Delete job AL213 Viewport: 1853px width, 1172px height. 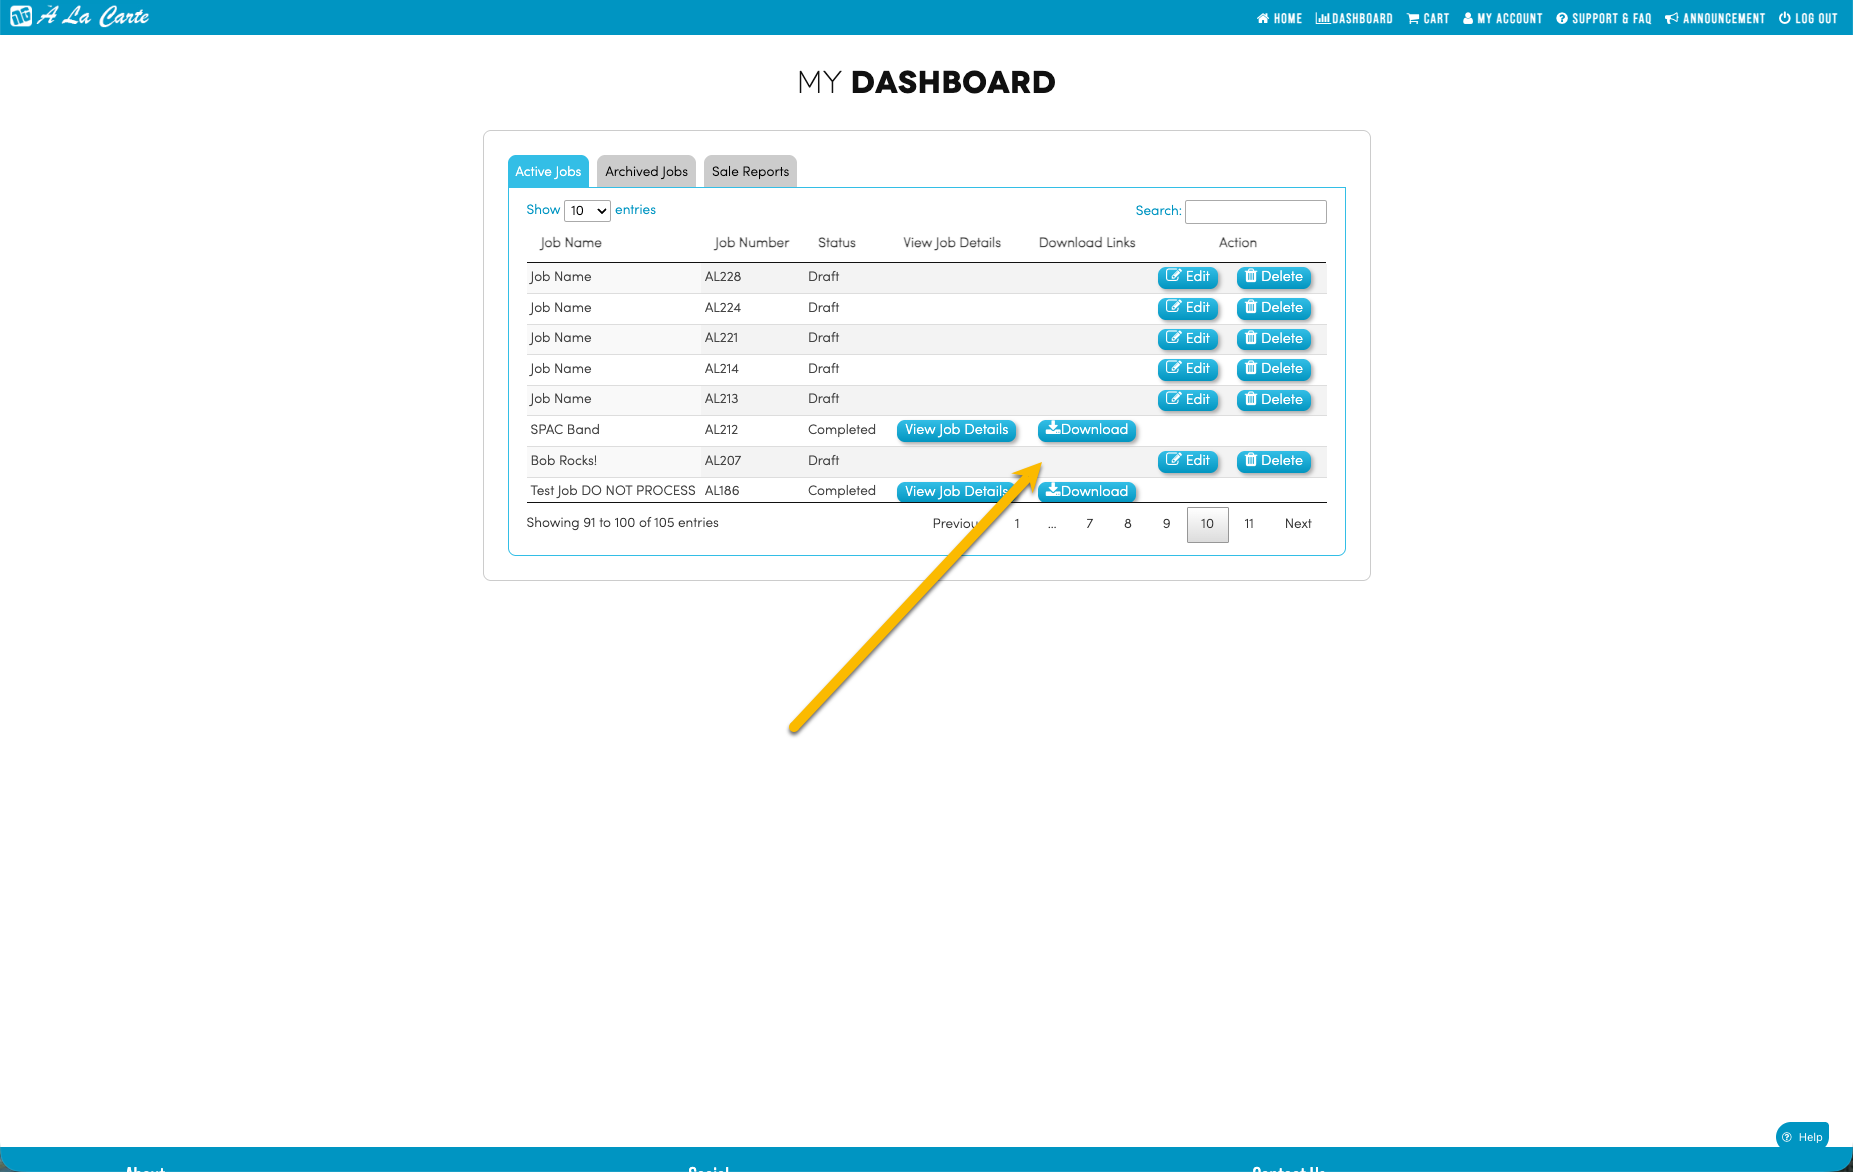pos(1273,400)
